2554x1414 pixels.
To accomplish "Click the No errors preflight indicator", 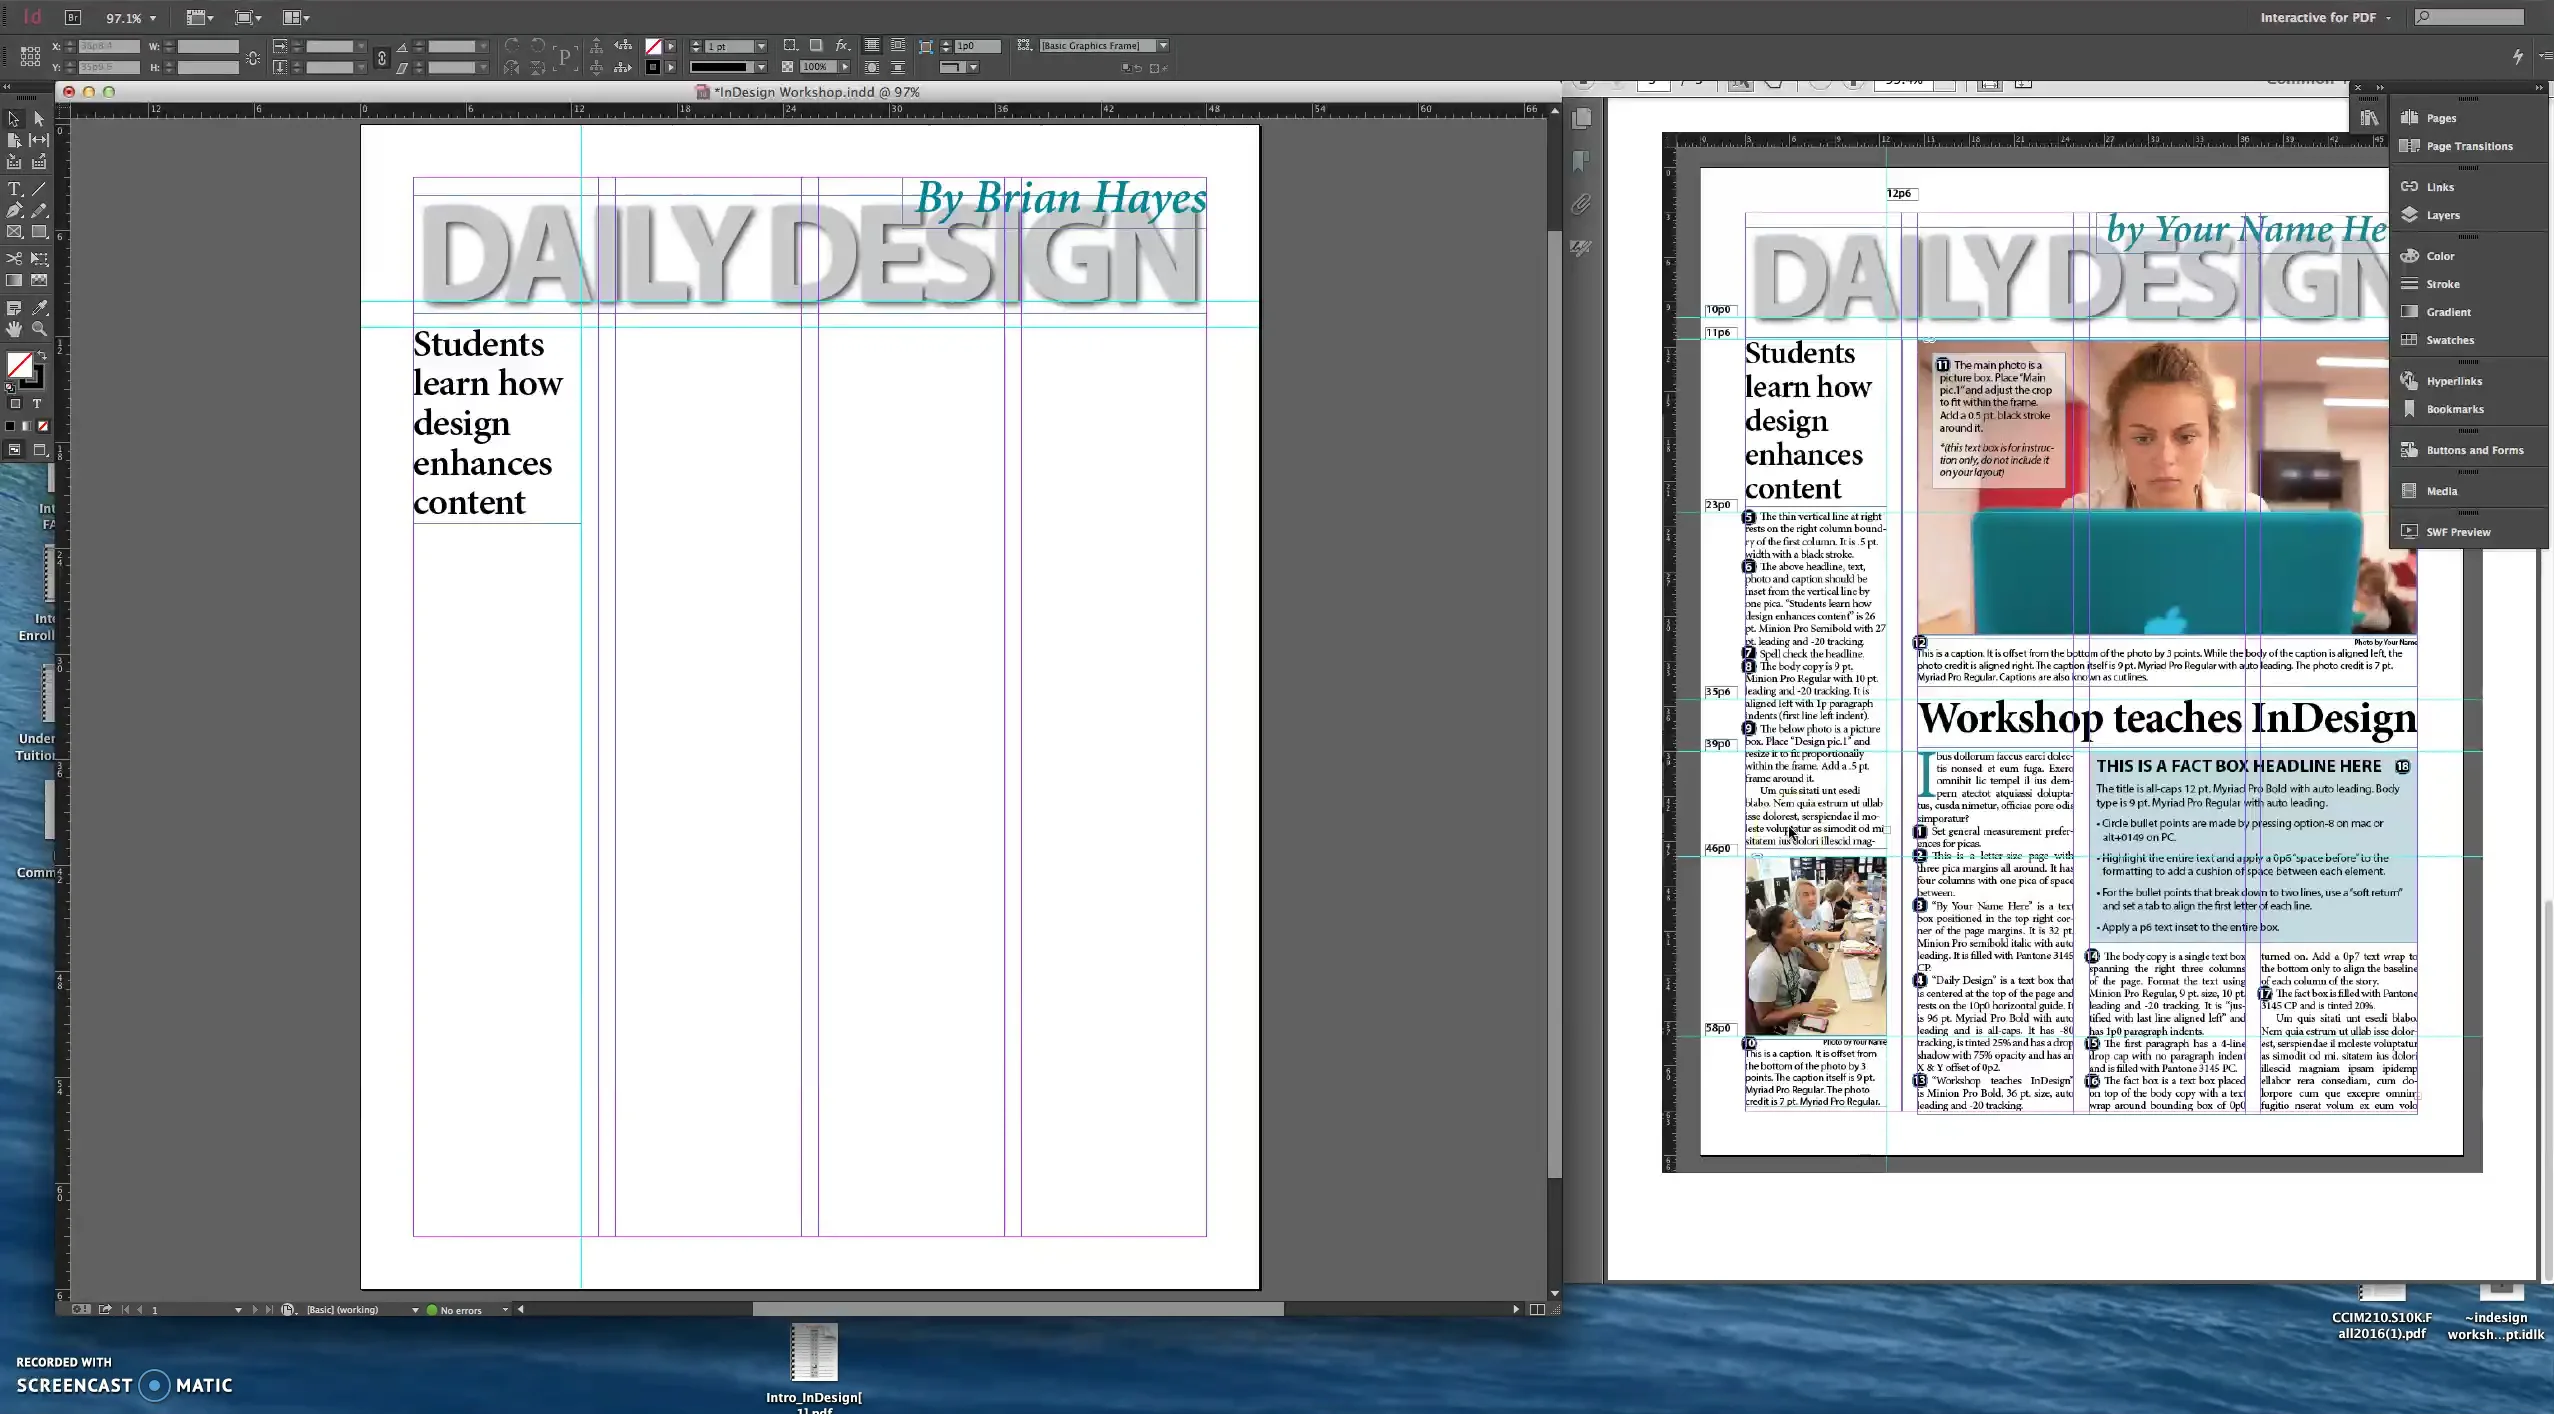I will [x=456, y=1309].
